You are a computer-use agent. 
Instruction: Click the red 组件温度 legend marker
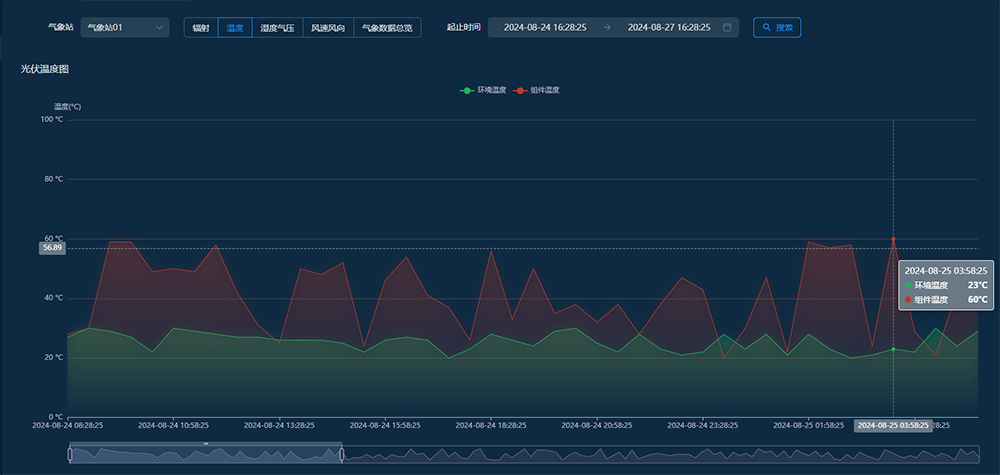coord(520,90)
